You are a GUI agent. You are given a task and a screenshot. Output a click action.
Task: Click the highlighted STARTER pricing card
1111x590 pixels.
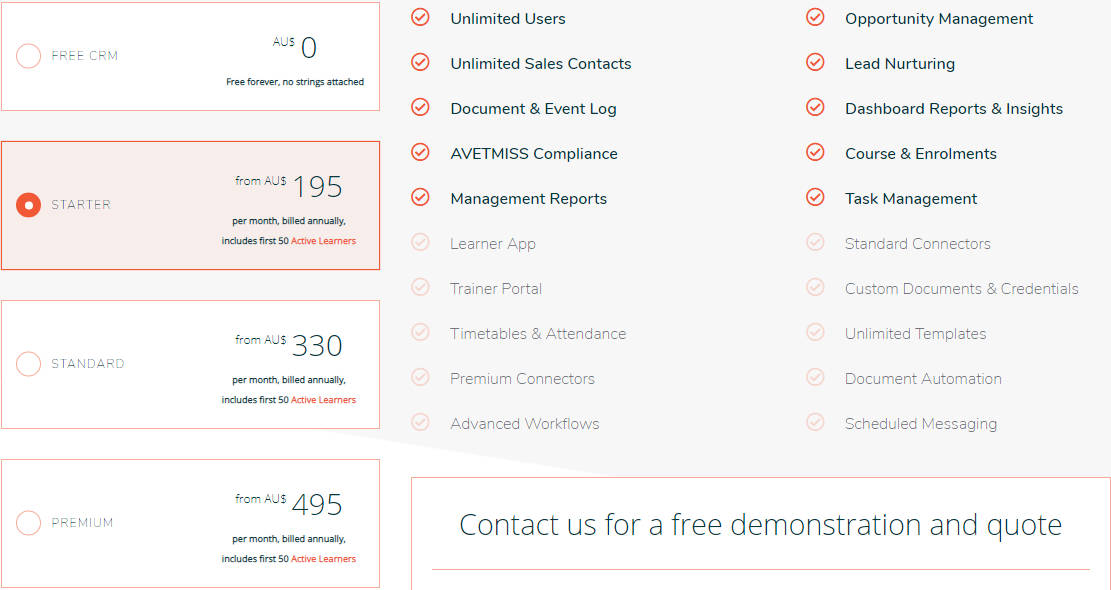pyautogui.click(x=190, y=205)
